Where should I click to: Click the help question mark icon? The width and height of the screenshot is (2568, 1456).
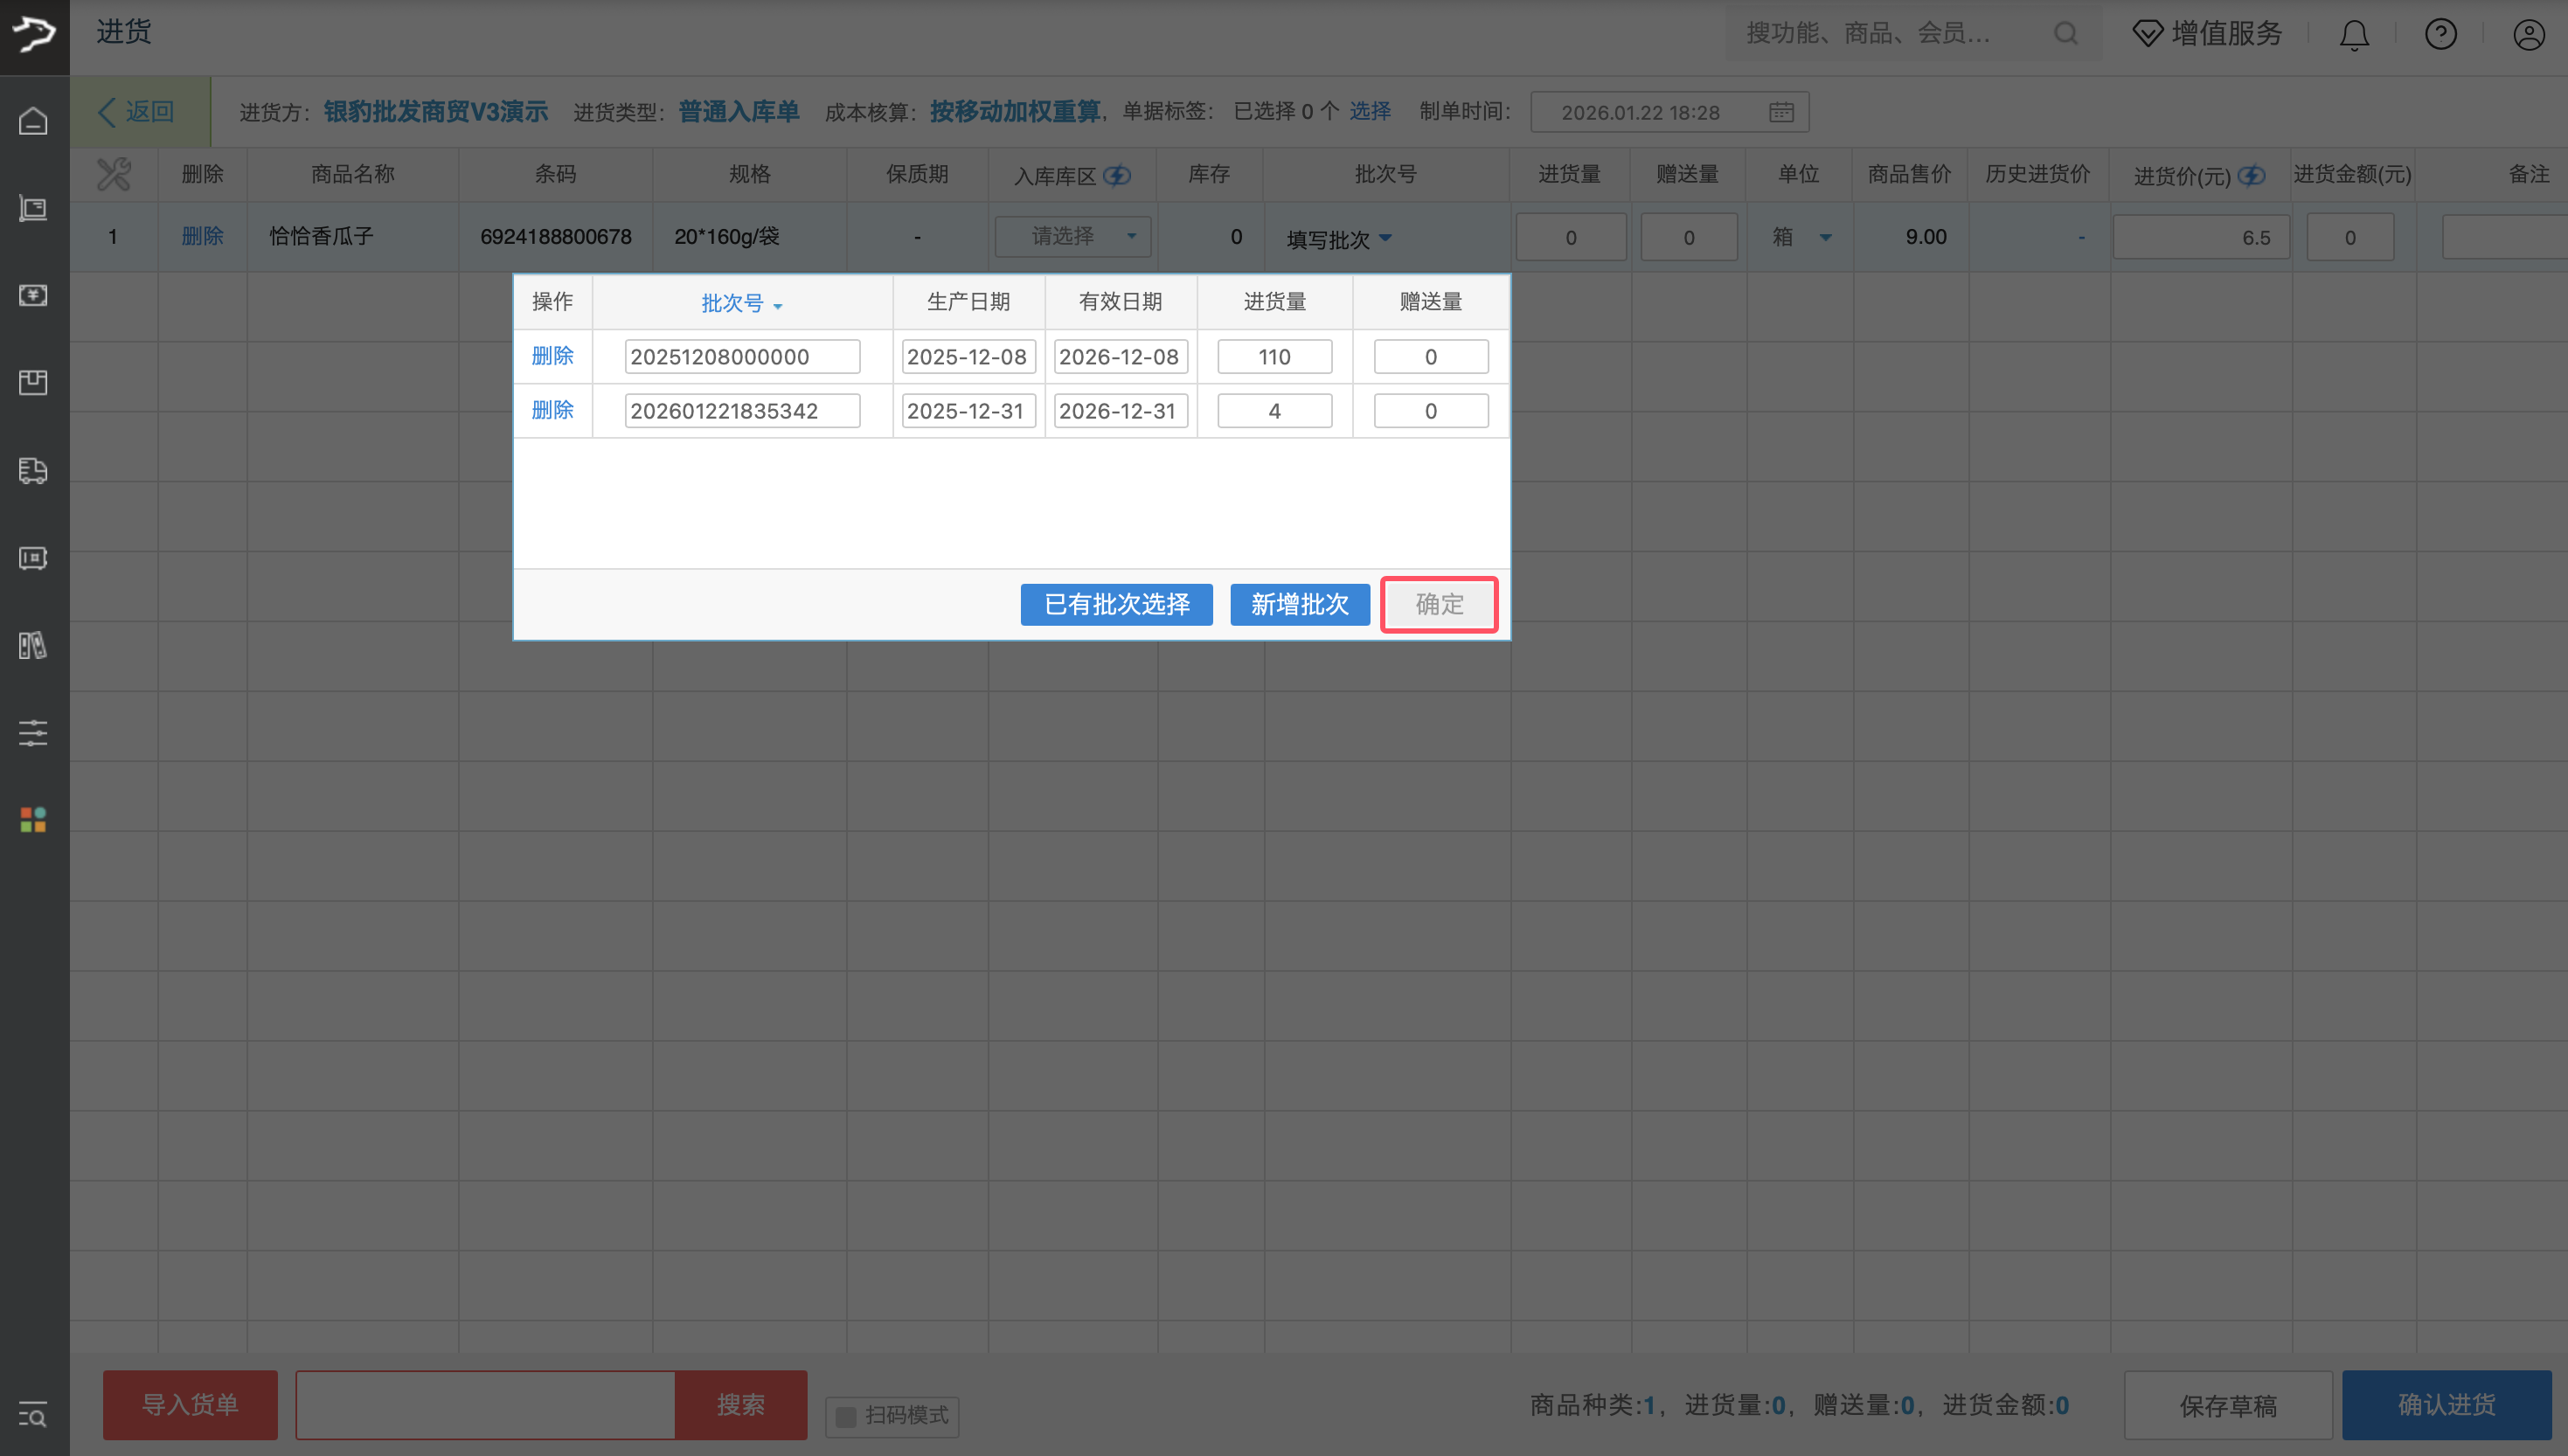pyautogui.click(x=2441, y=35)
